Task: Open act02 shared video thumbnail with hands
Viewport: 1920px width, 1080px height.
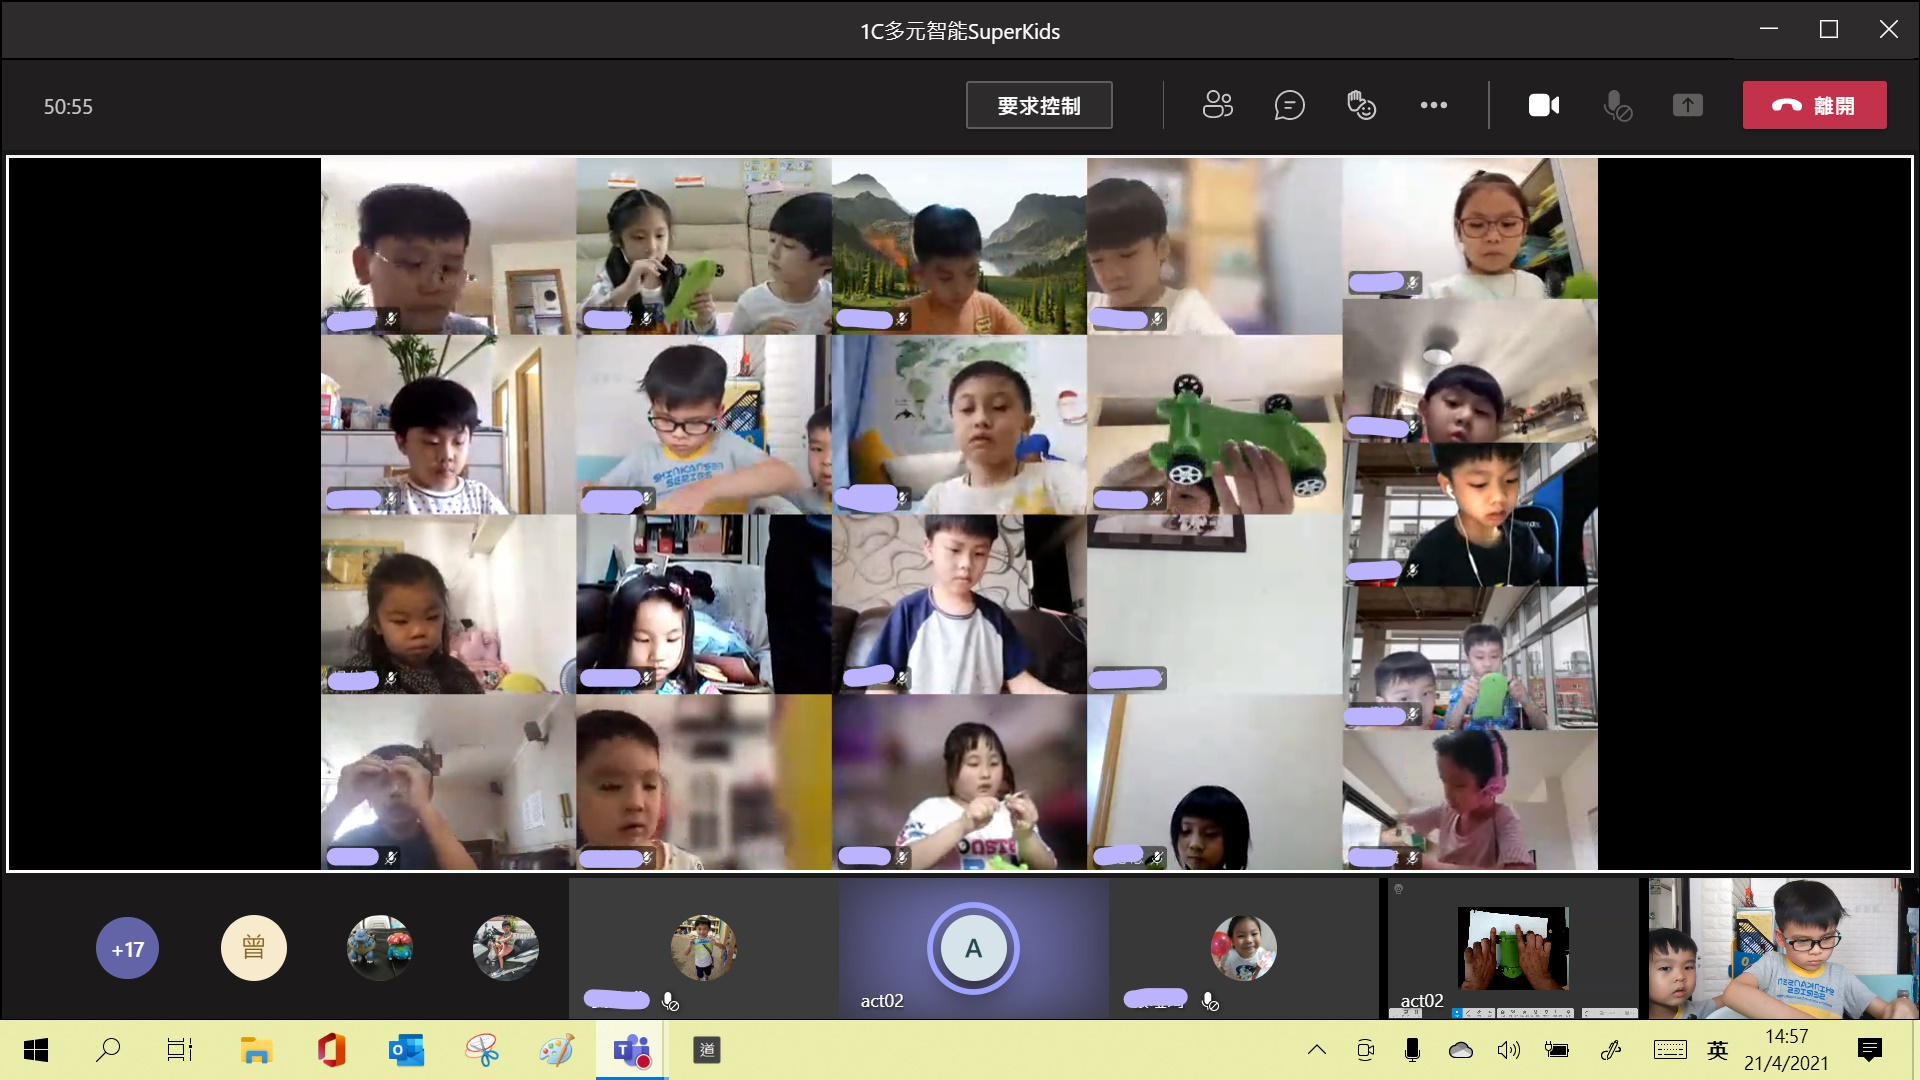Action: click(x=1512, y=948)
